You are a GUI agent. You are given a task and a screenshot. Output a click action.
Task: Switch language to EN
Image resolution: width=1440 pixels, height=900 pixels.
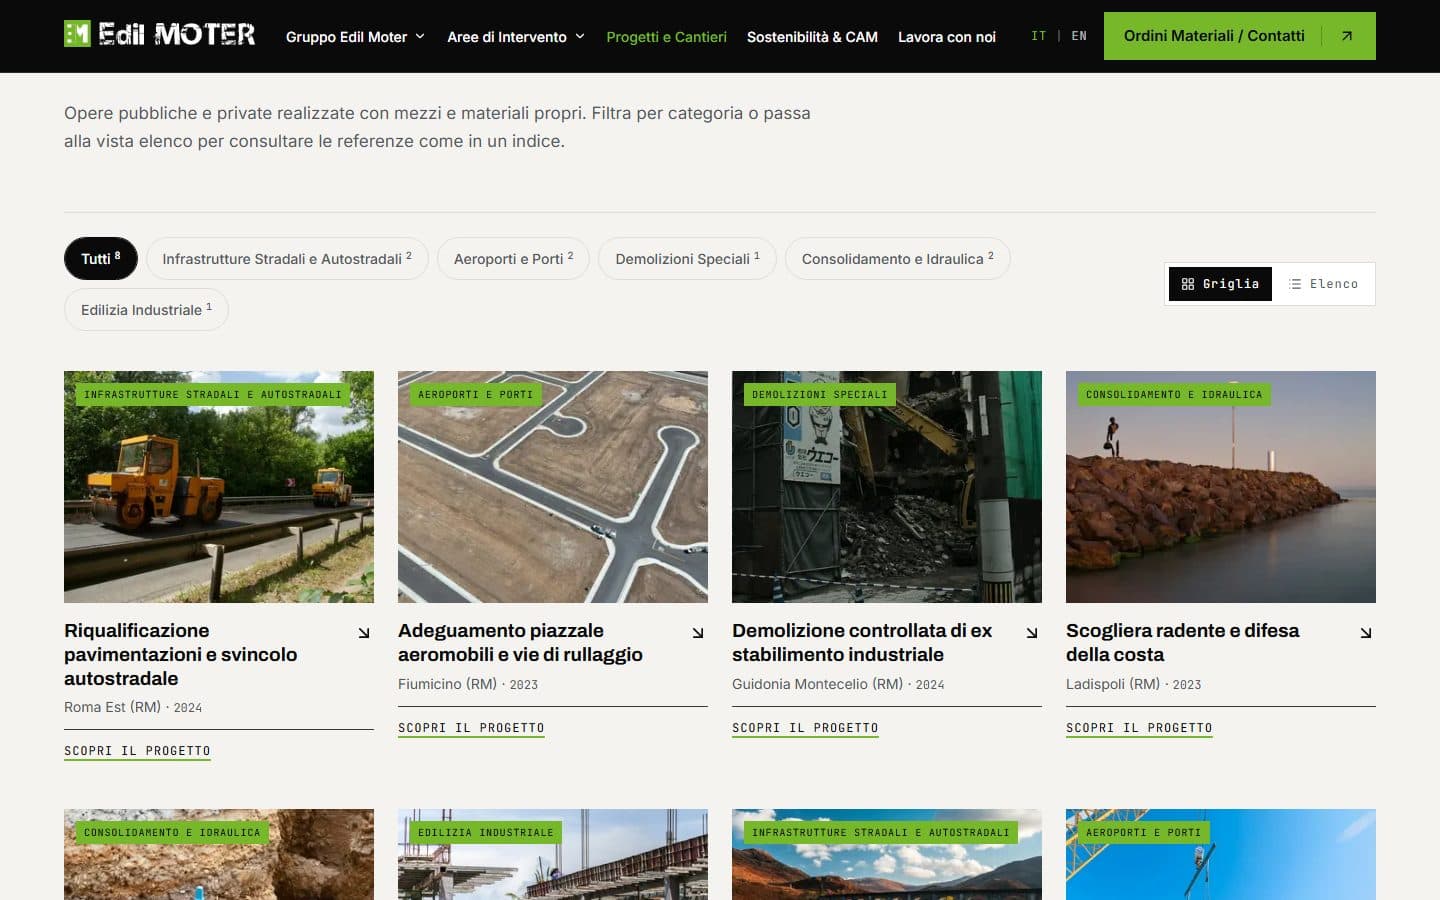coord(1079,36)
